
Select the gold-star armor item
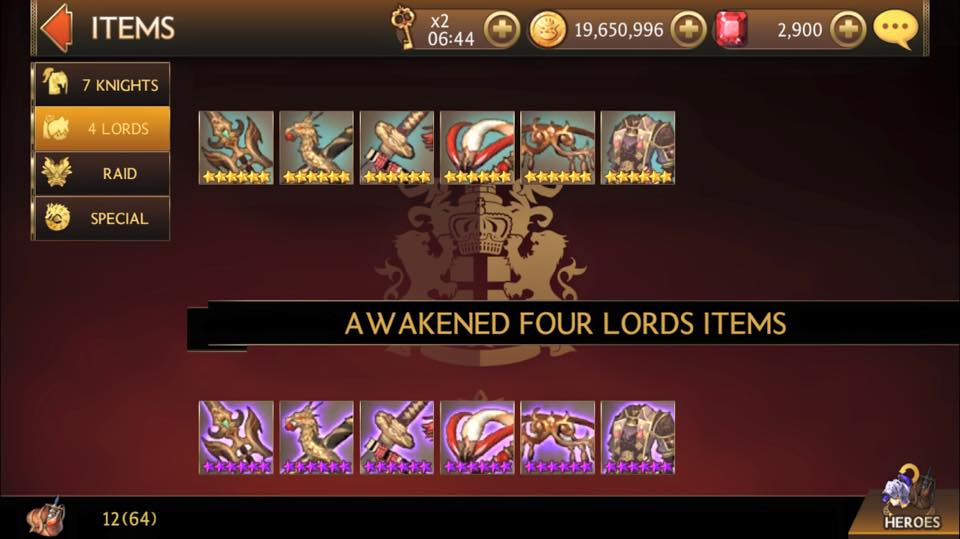[x=638, y=148]
